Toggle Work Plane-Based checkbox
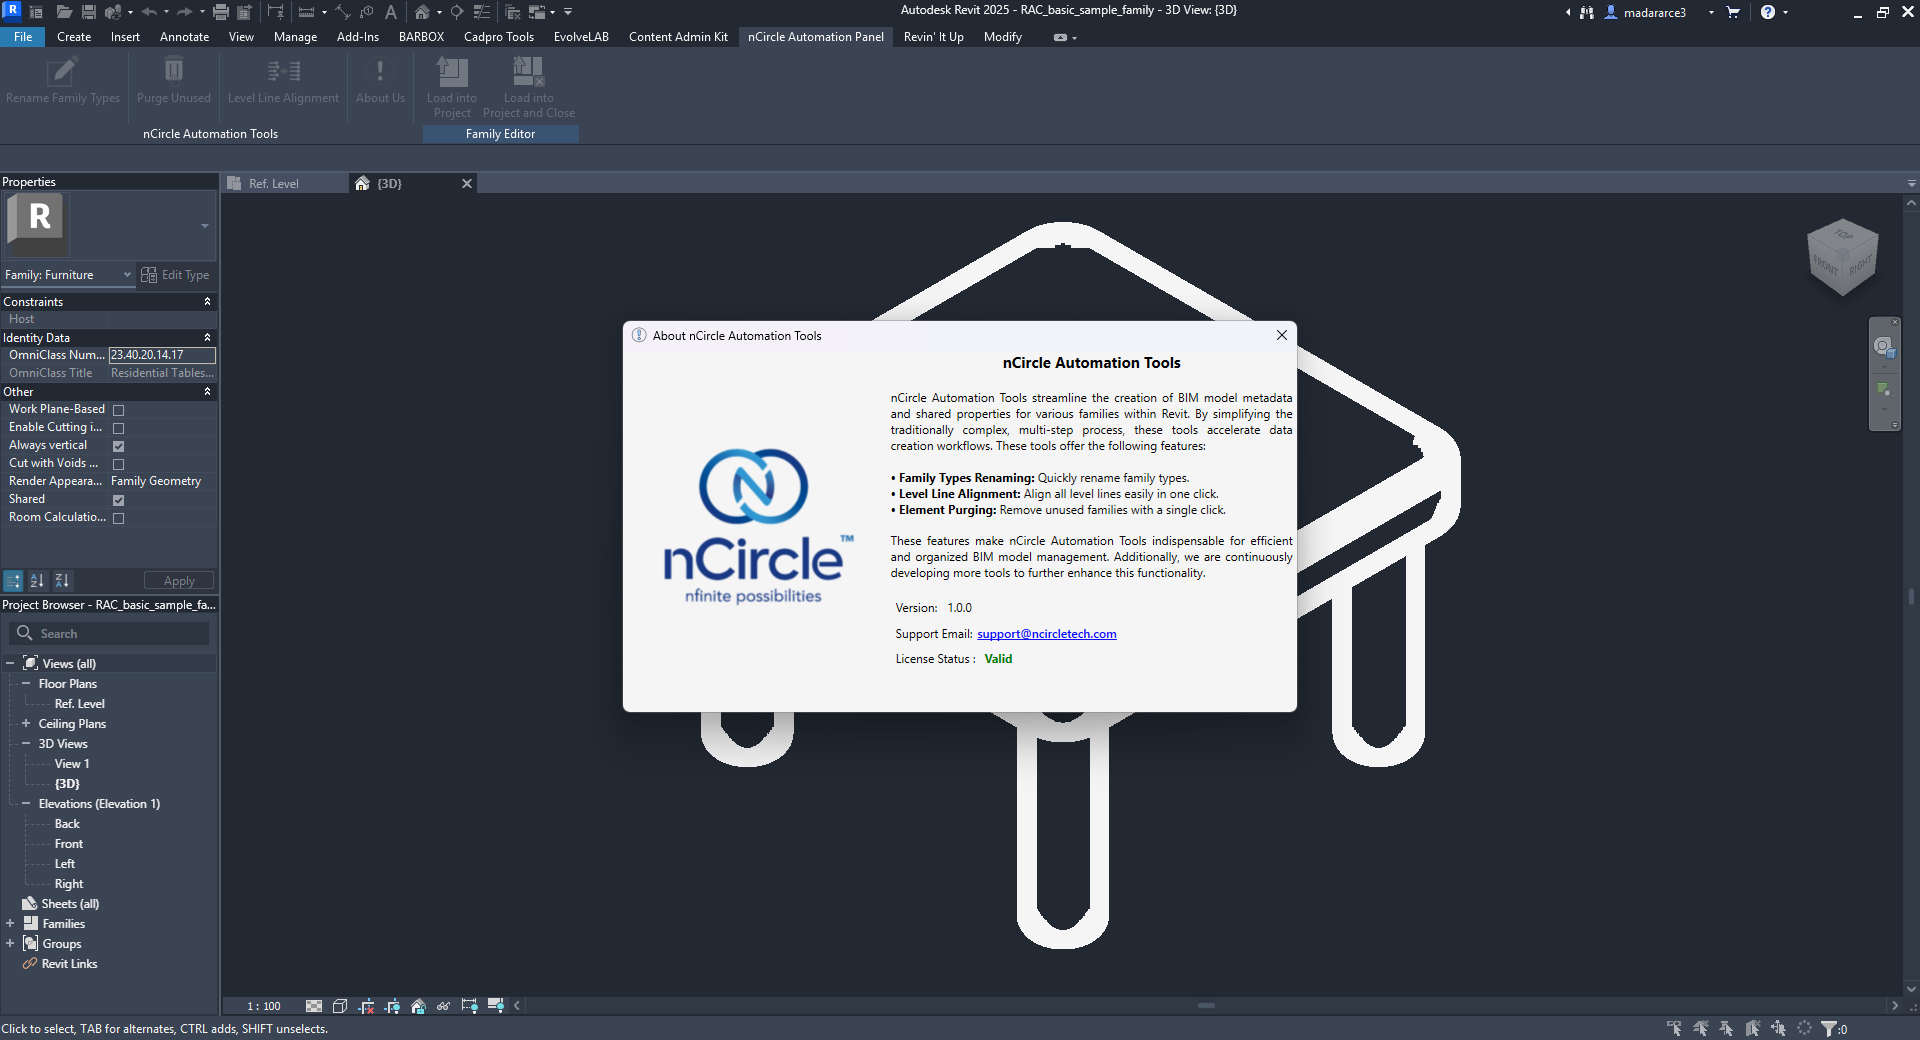This screenshot has width=1920, height=1040. (118, 410)
